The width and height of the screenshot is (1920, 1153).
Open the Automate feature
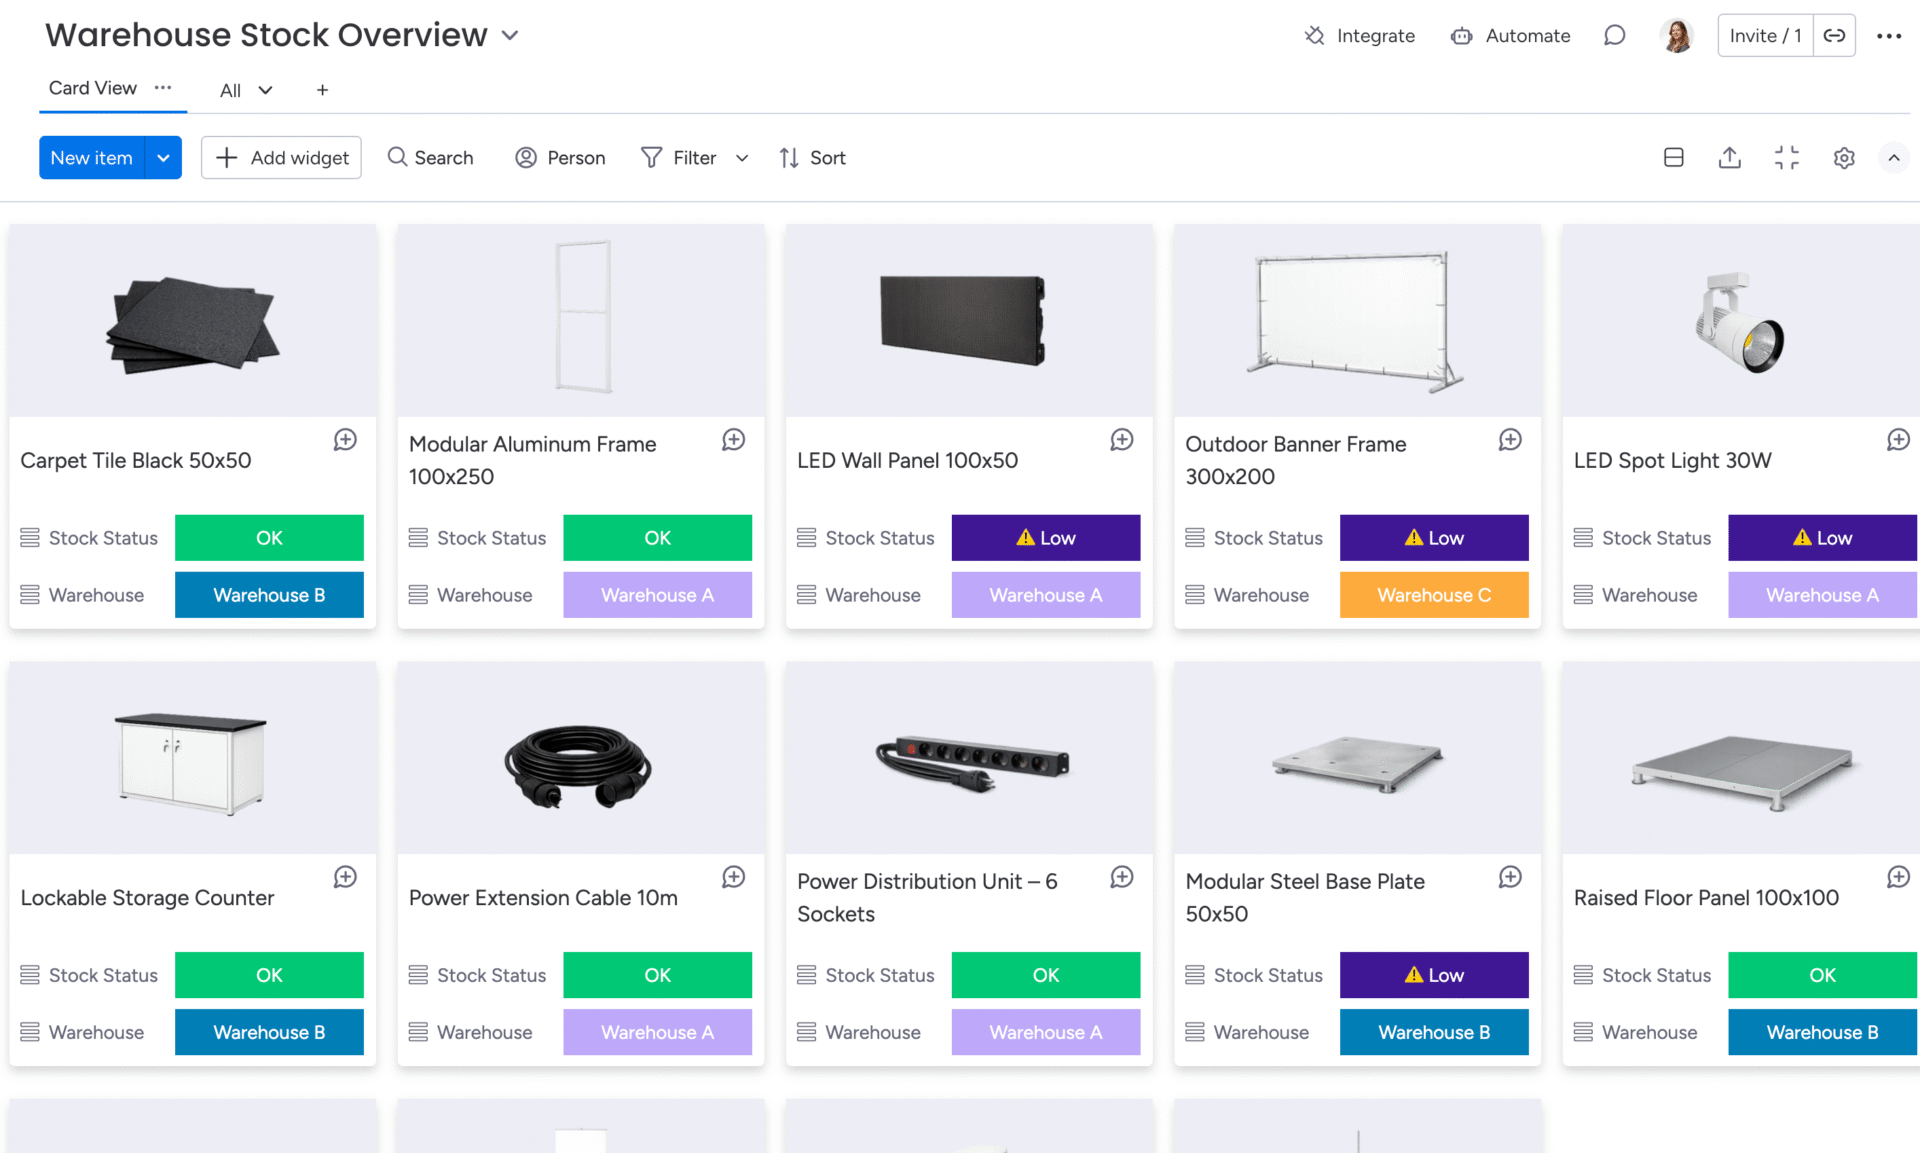coord(1510,35)
